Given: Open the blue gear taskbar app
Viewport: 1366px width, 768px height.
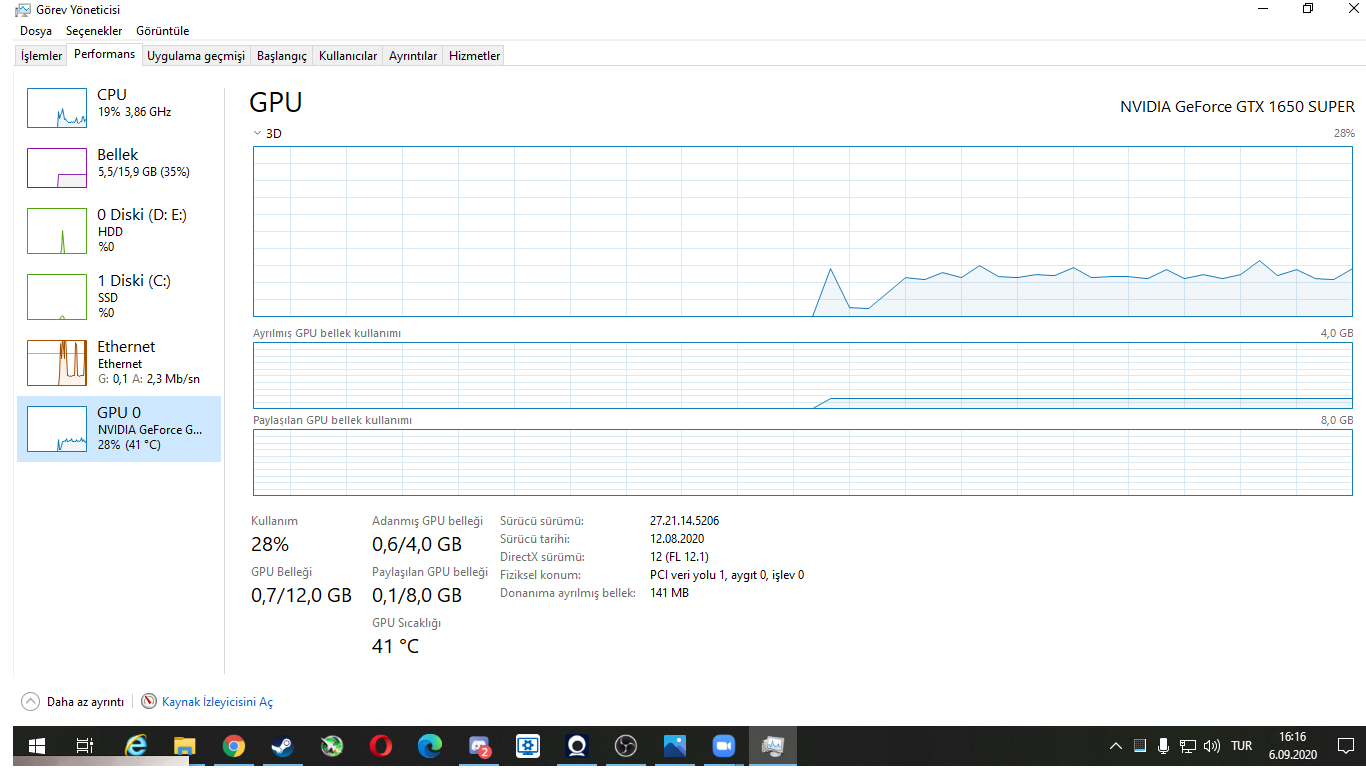Looking at the screenshot, I should pyautogui.click(x=528, y=746).
